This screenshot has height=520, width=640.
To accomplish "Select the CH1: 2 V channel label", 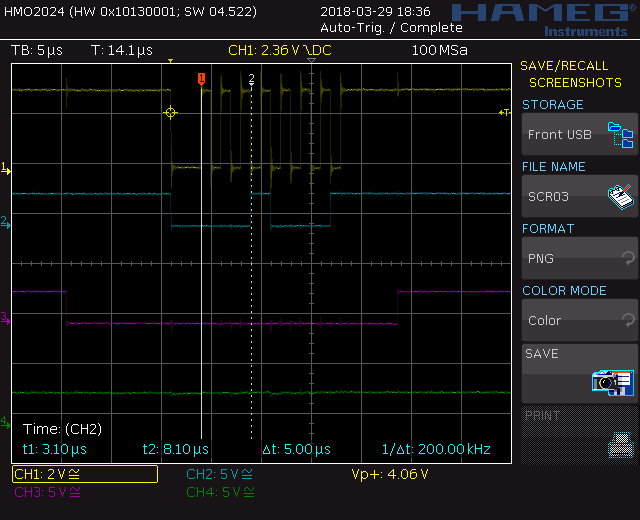I will point(85,474).
